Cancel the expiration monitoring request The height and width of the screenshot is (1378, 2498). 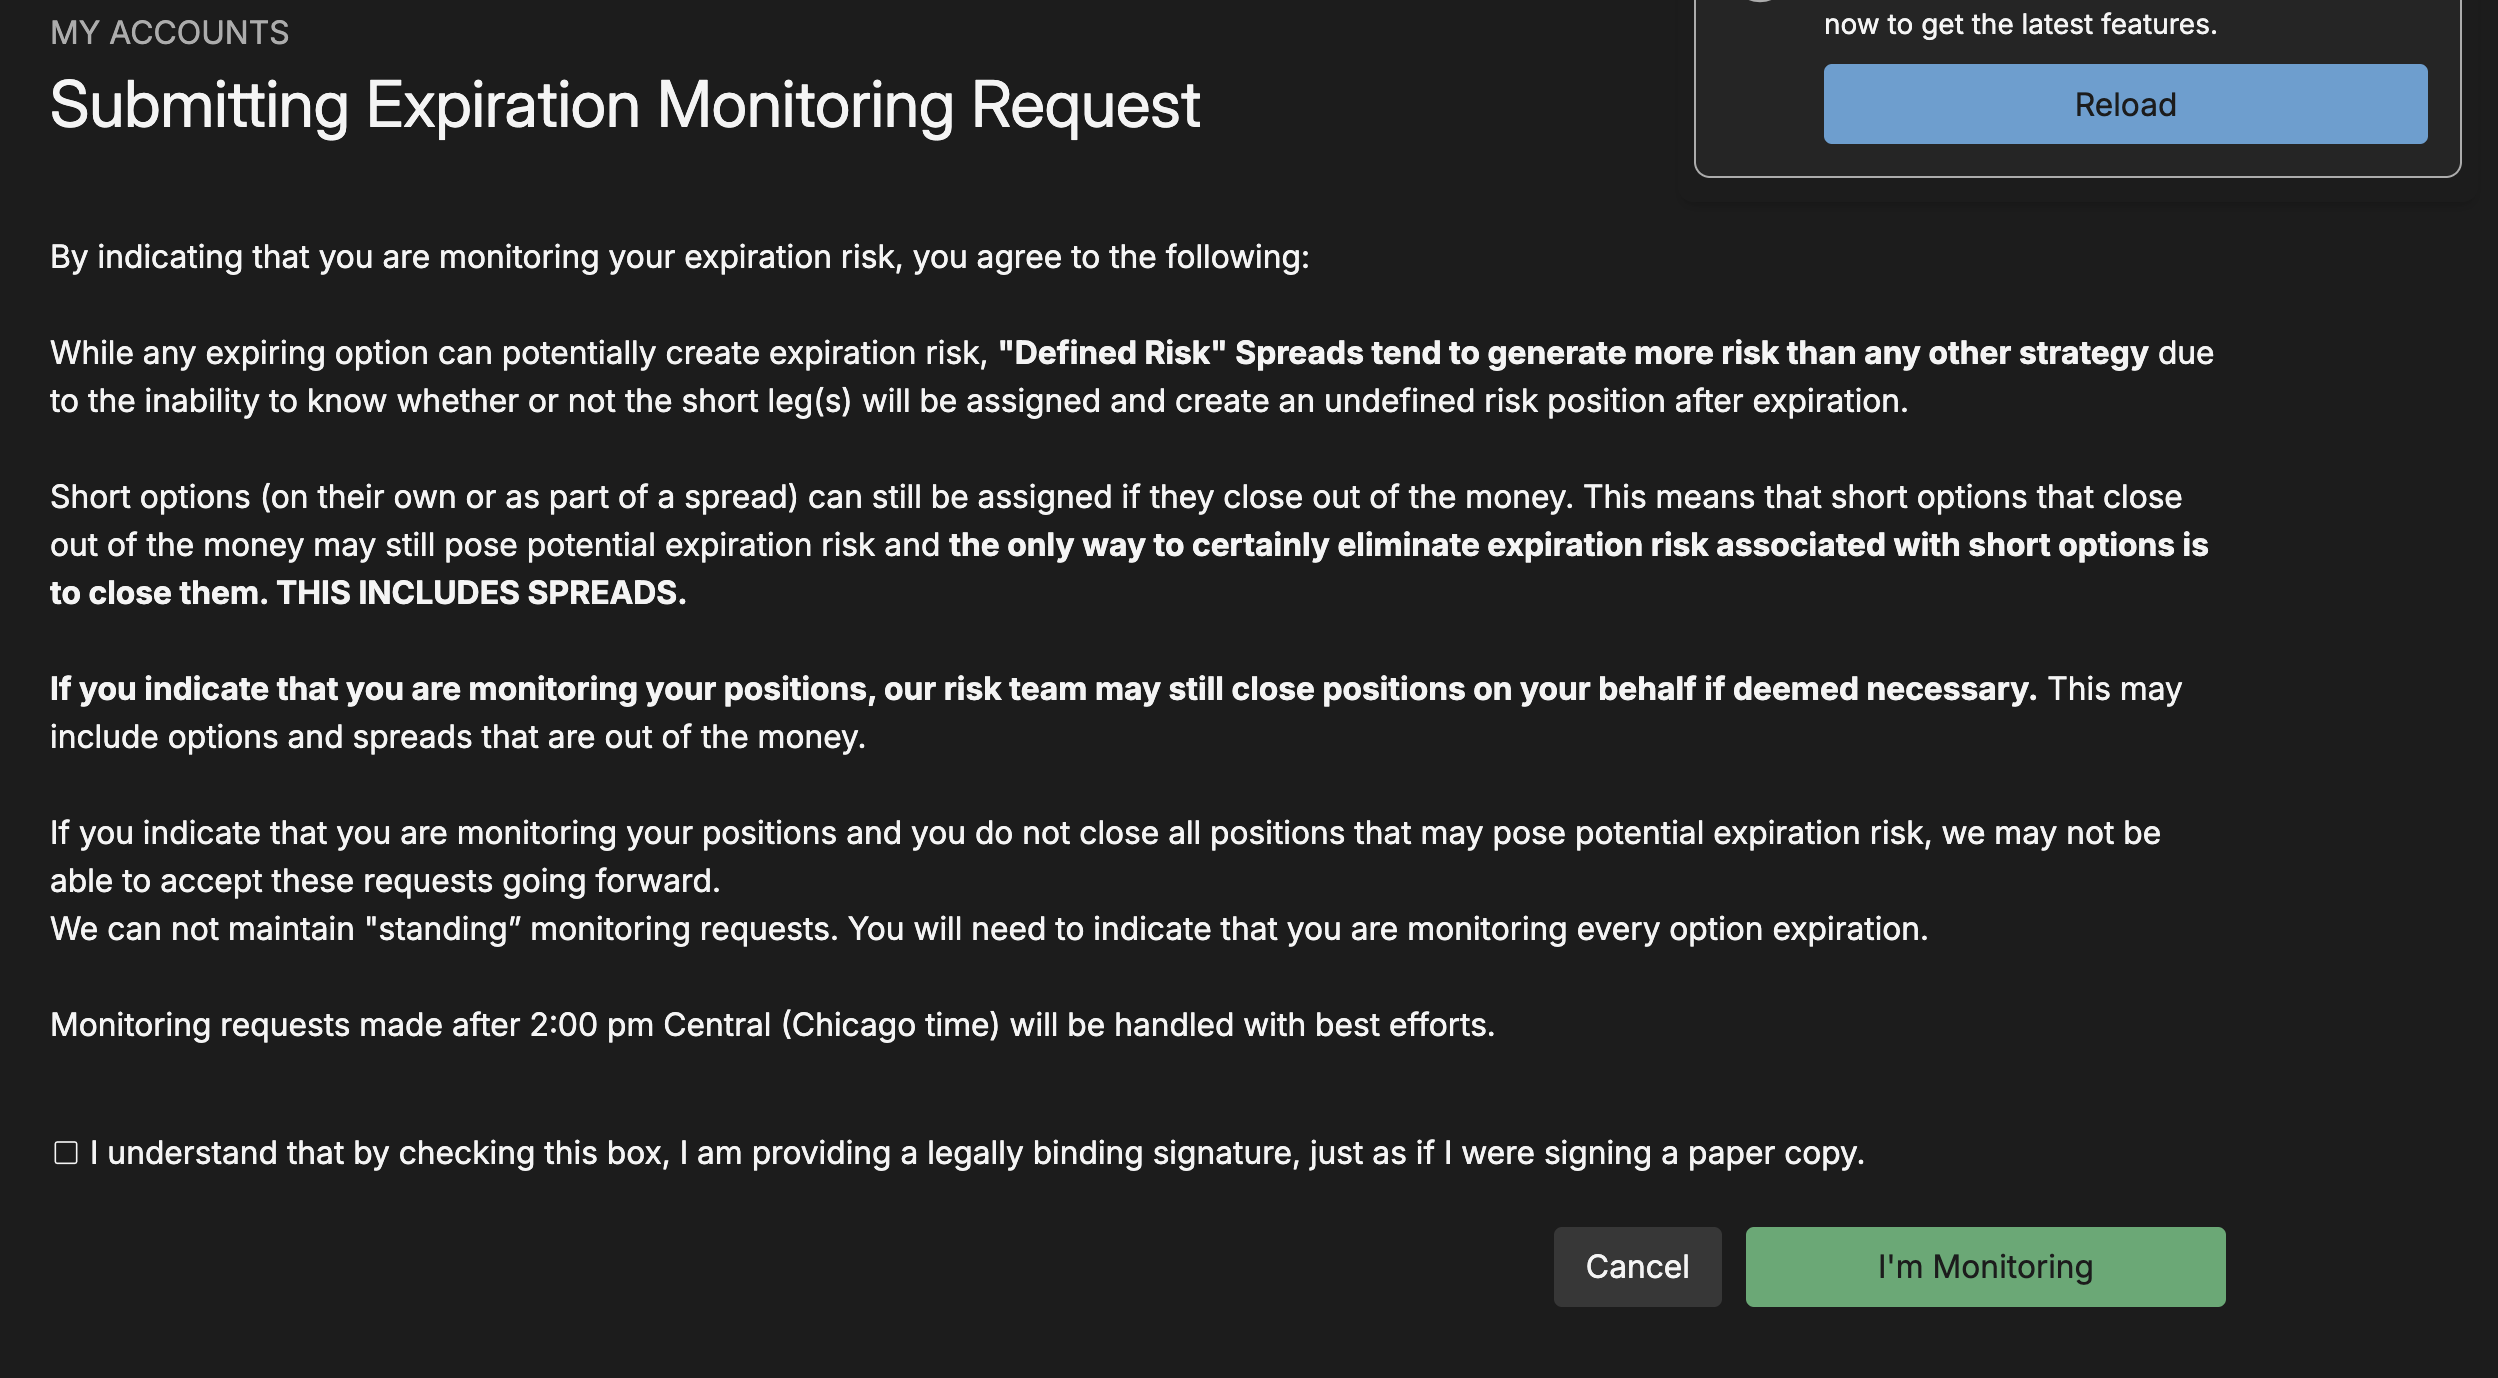[x=1637, y=1266]
